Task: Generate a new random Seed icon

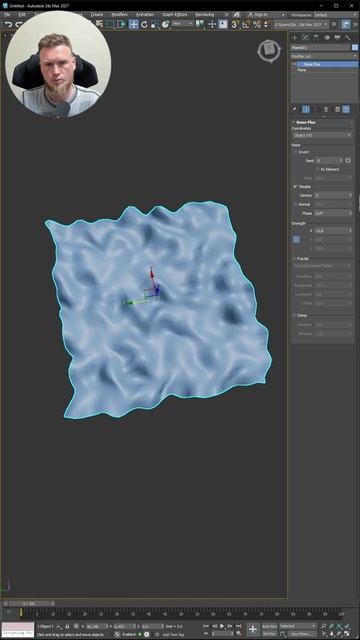Action: pyautogui.click(x=348, y=160)
